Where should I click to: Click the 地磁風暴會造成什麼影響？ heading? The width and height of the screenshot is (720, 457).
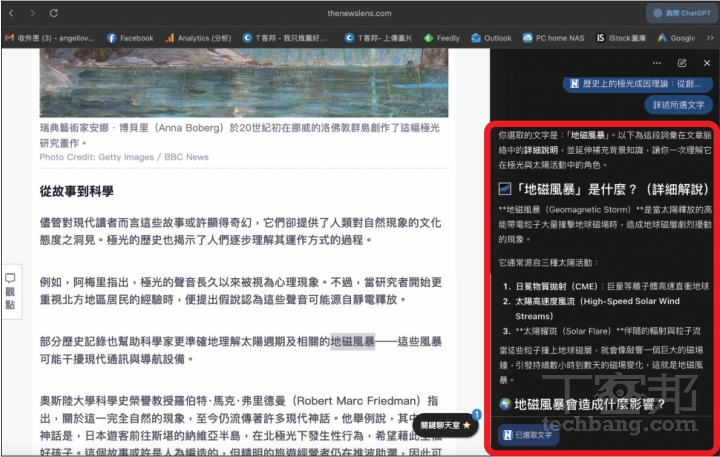tap(582, 404)
